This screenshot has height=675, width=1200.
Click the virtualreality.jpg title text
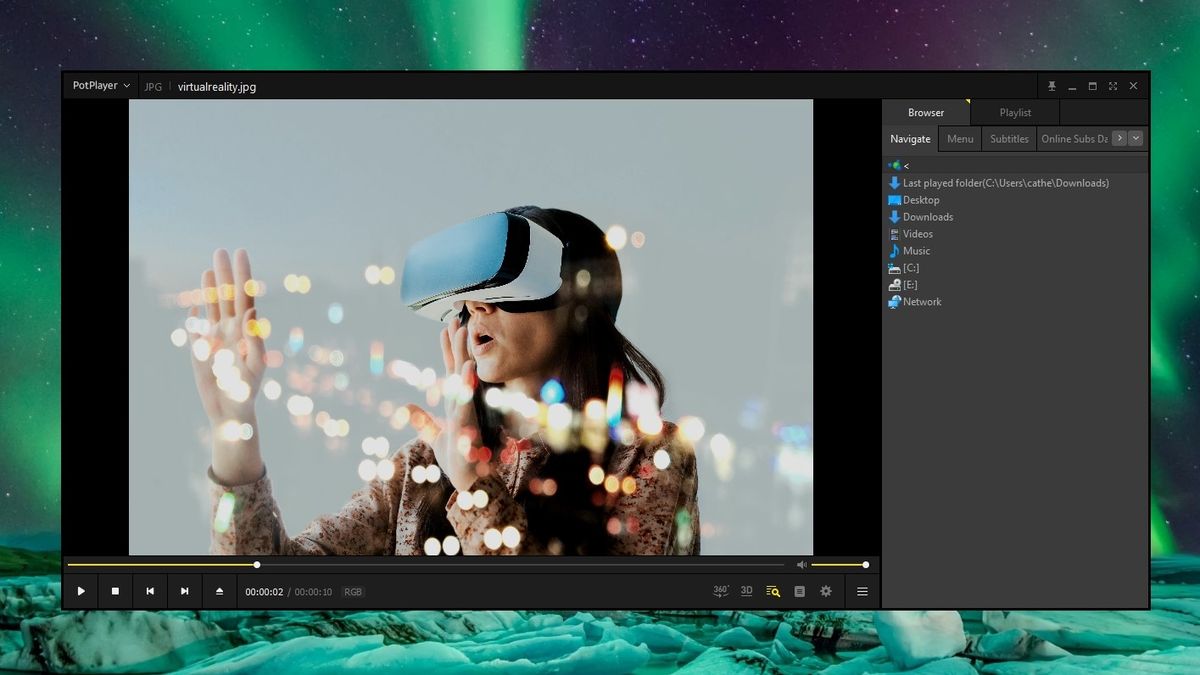(x=216, y=87)
